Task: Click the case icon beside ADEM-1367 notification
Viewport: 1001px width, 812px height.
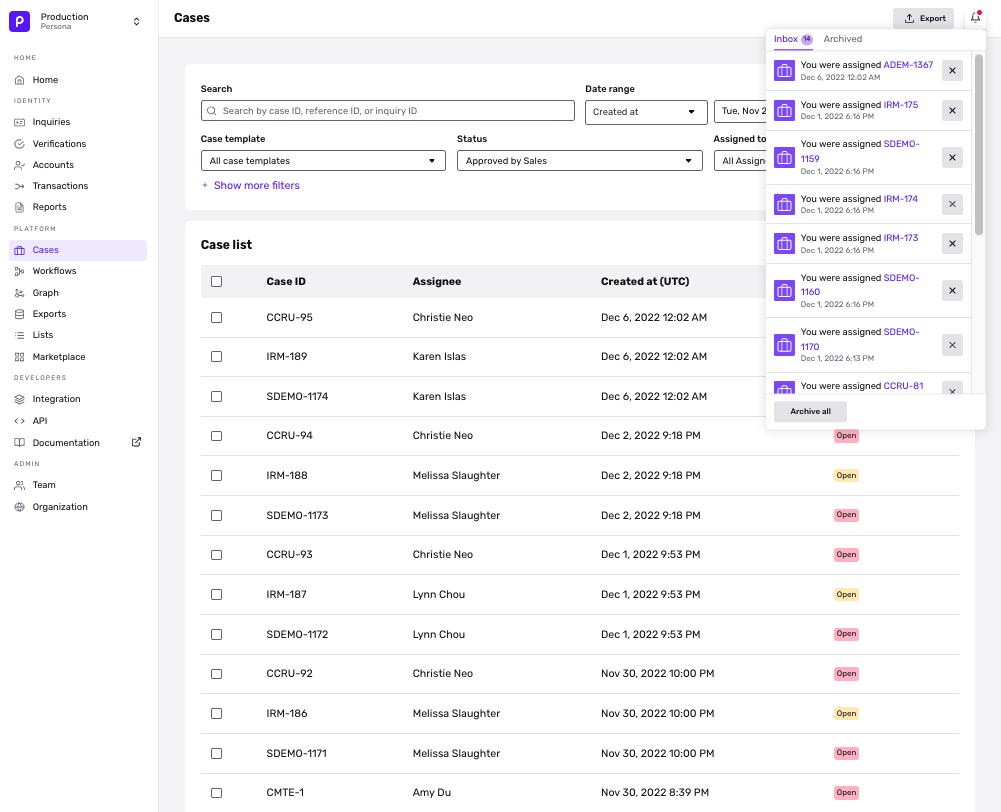Action: click(x=784, y=71)
